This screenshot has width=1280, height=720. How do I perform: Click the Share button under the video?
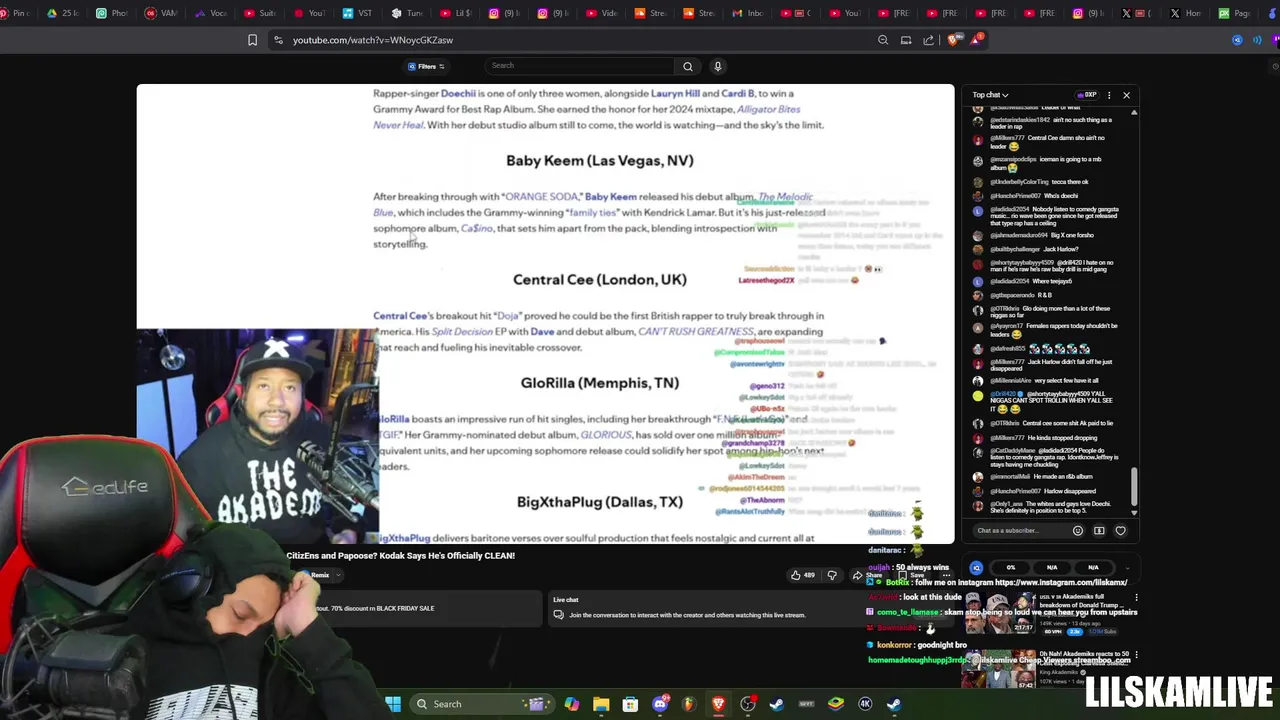(x=866, y=575)
